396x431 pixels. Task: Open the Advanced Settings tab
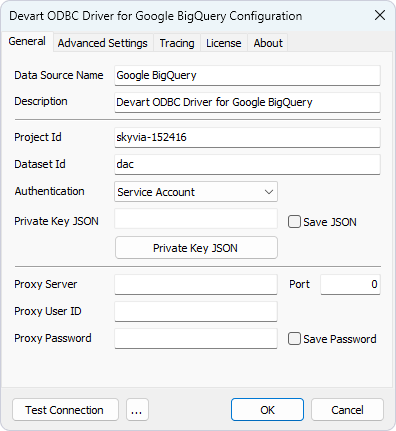tap(103, 43)
